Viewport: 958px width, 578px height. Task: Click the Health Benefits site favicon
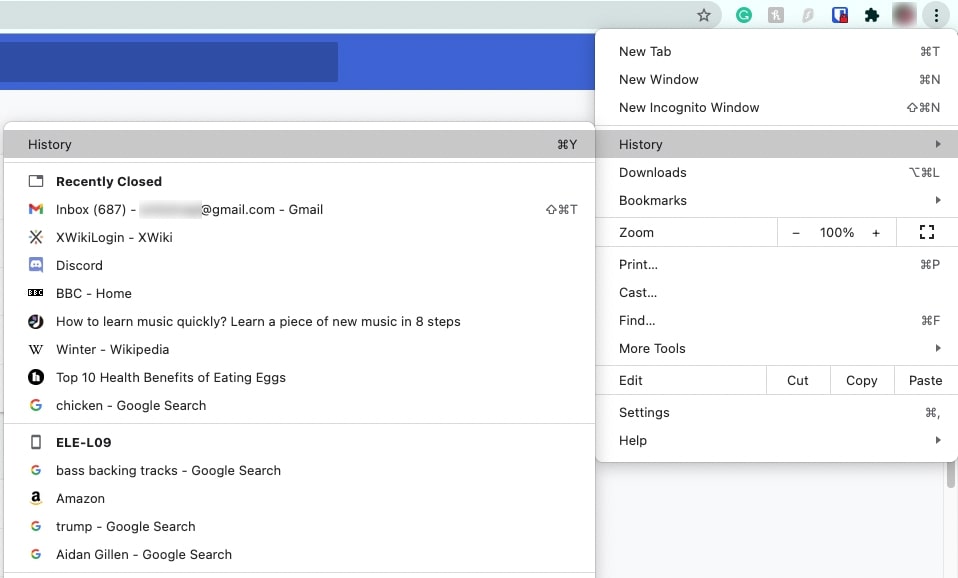(36, 377)
